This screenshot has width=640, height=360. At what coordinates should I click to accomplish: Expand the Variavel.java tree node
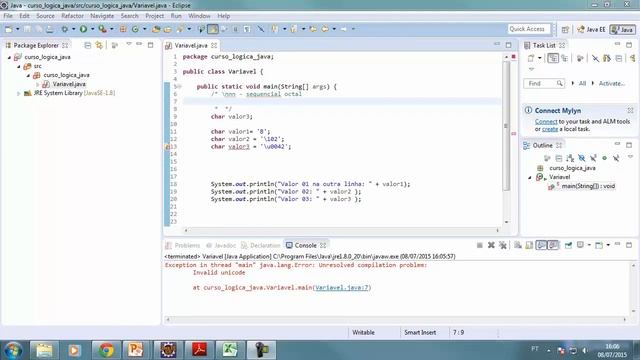tap(38, 84)
